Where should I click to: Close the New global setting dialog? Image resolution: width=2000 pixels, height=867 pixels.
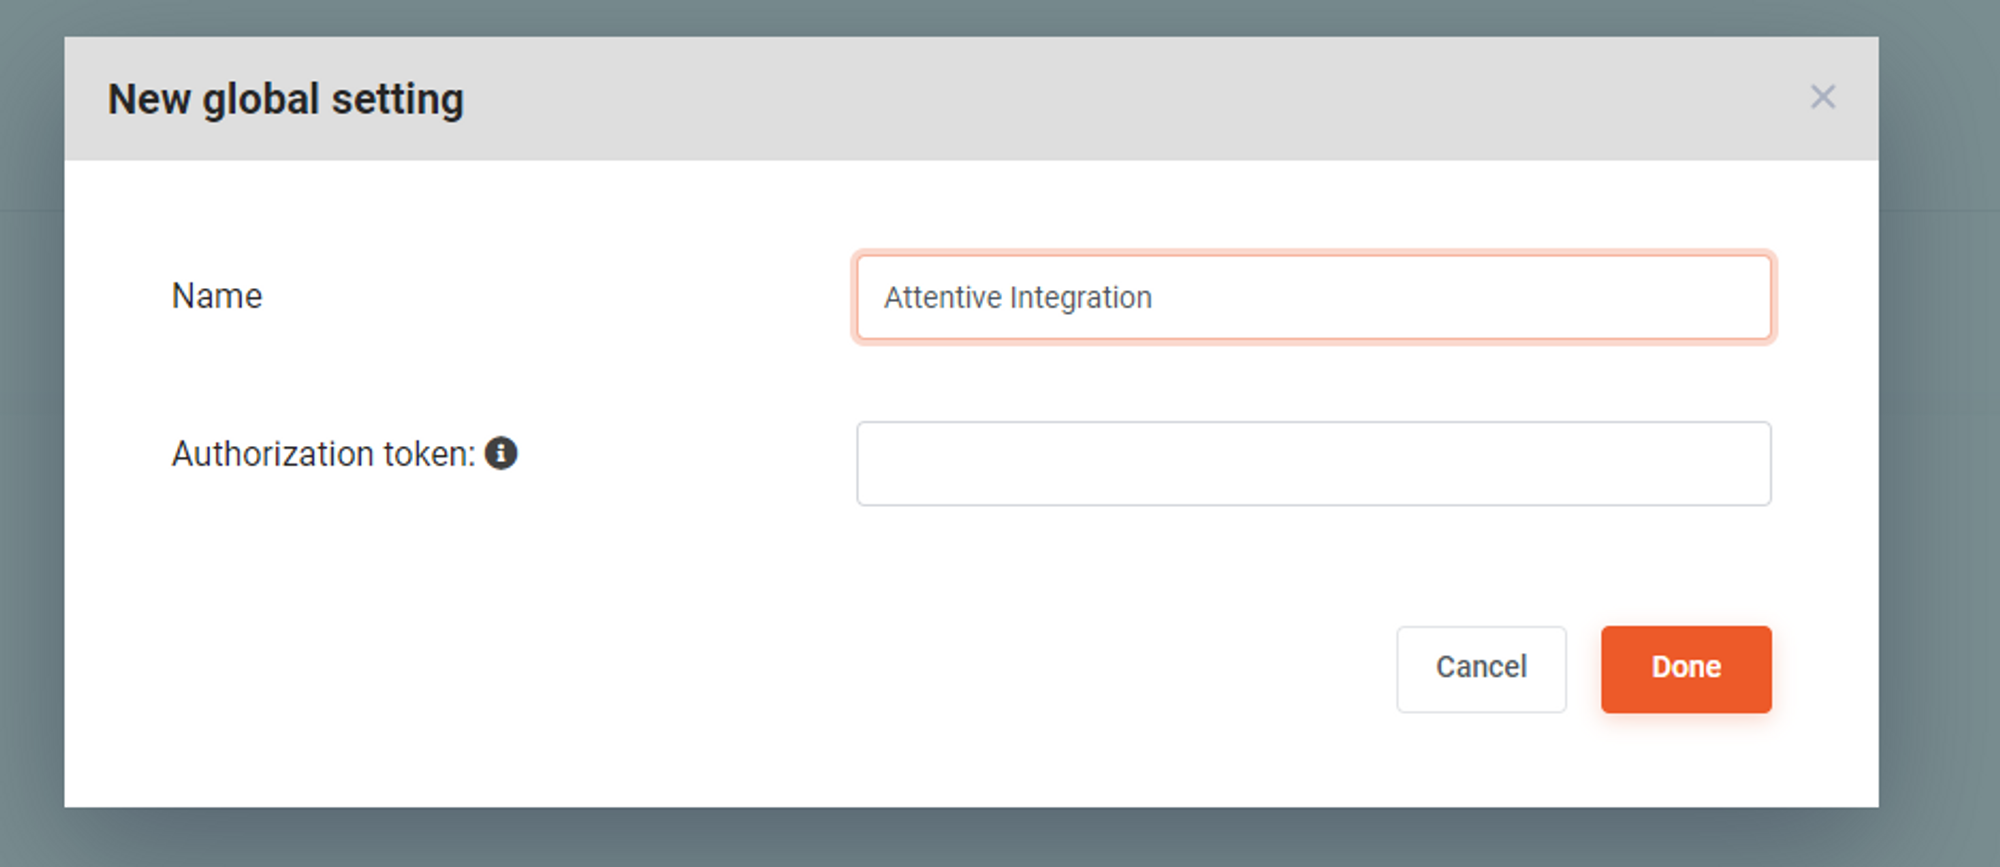pyautogui.click(x=1823, y=97)
